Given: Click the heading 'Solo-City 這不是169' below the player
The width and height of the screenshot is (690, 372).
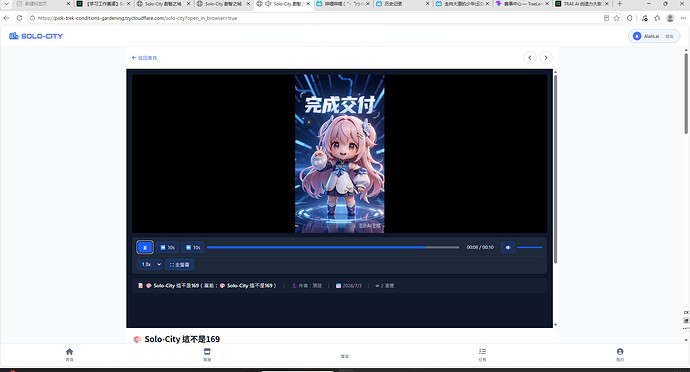Looking at the screenshot, I should pyautogui.click(x=182, y=339).
